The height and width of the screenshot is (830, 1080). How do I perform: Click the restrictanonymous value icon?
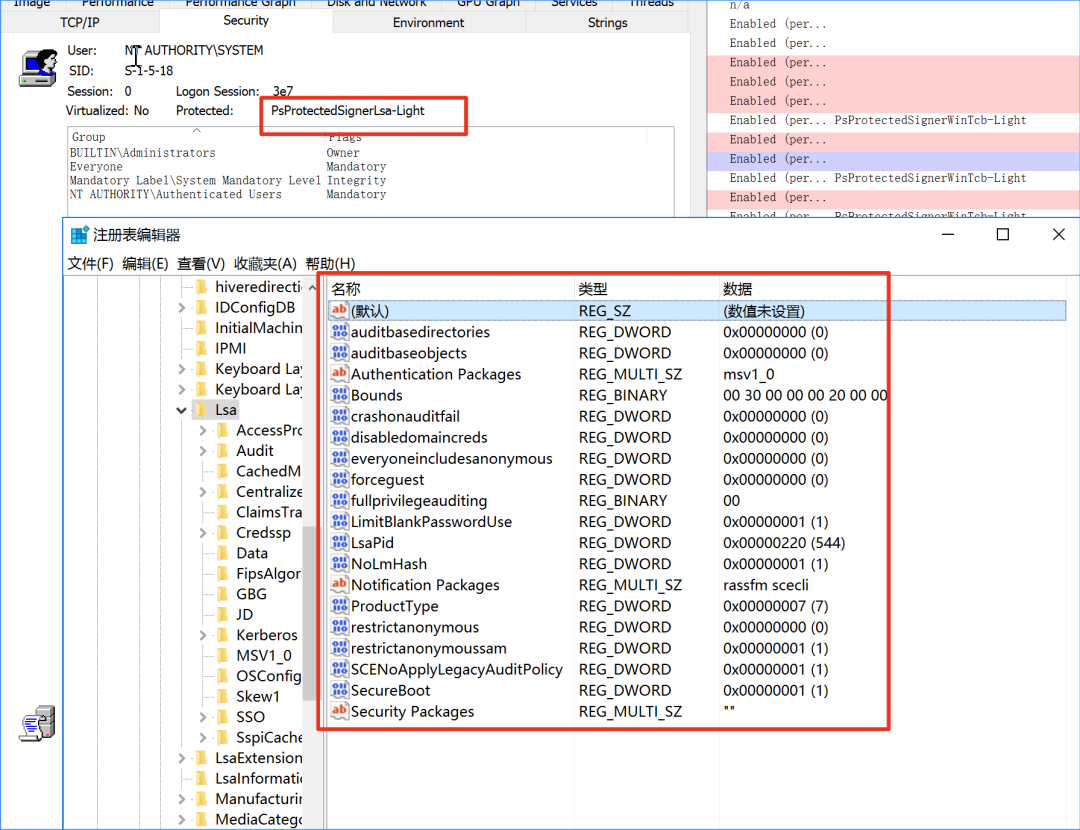339,627
